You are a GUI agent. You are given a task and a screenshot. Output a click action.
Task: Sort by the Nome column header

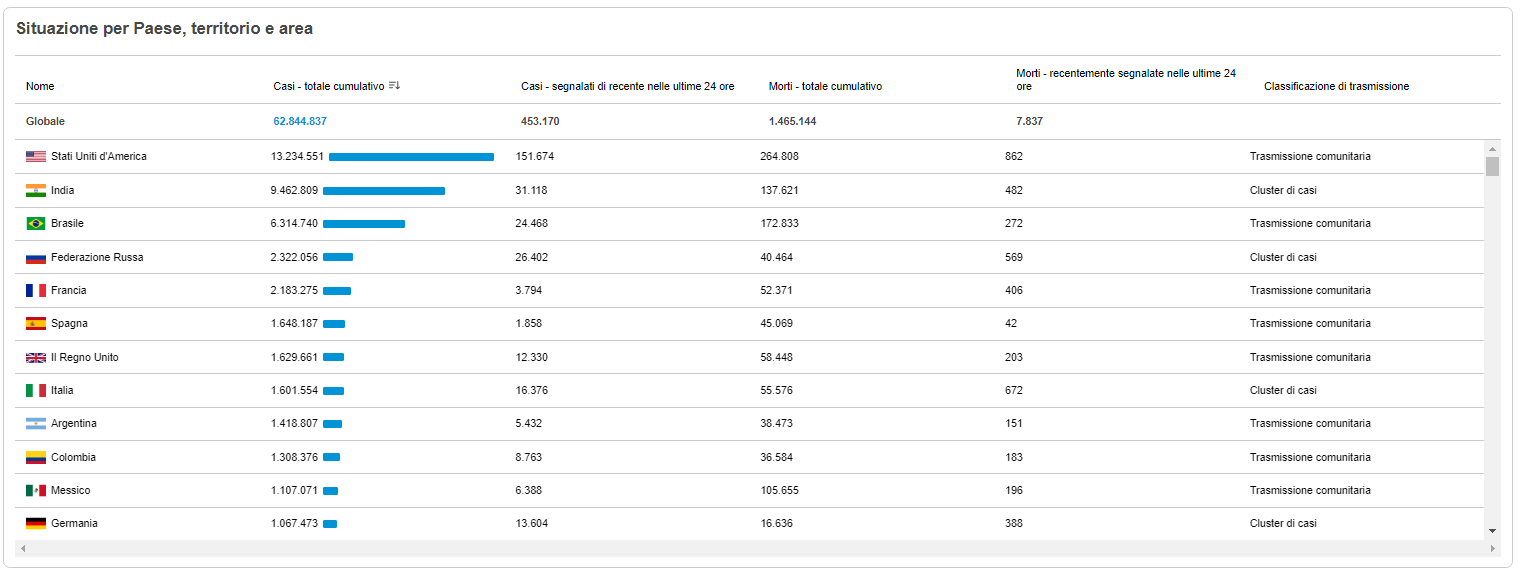pyautogui.click(x=40, y=87)
